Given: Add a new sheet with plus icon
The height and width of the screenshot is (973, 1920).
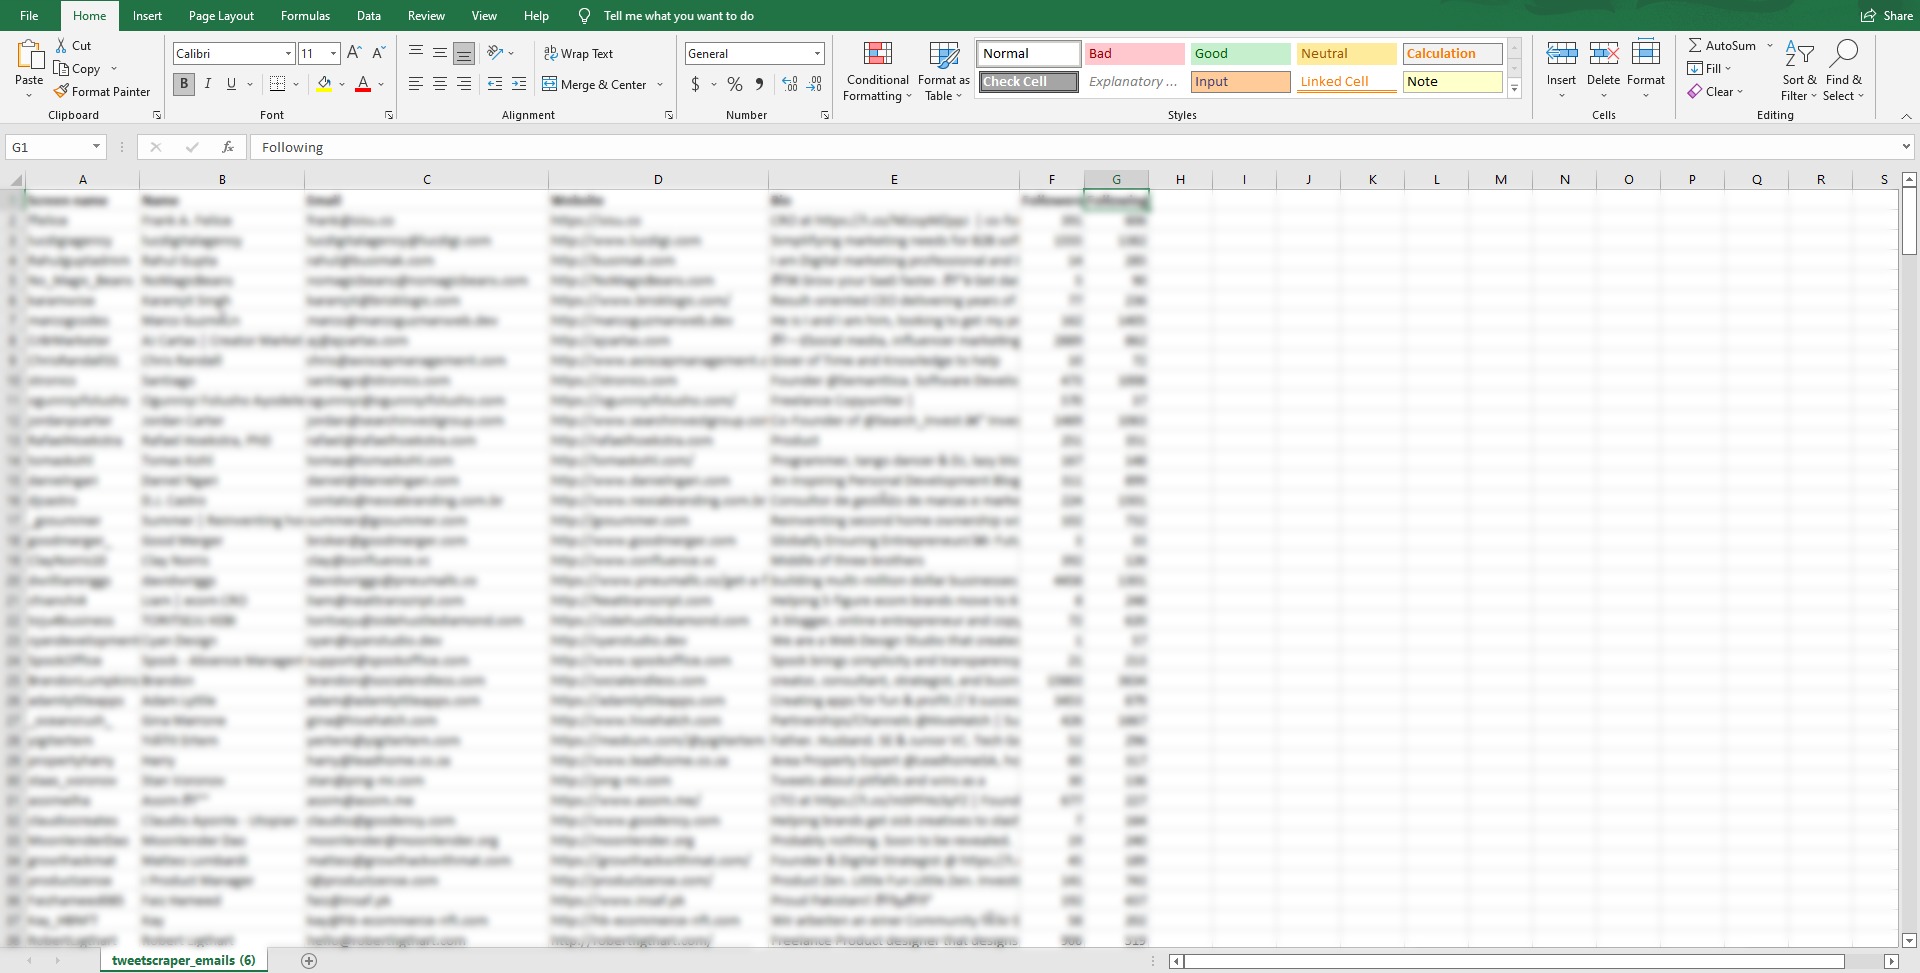Looking at the screenshot, I should pos(309,961).
